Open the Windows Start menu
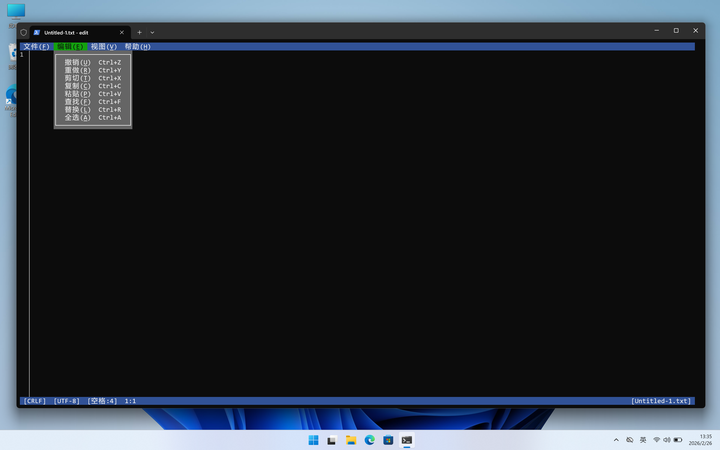The image size is (720, 450). [314, 440]
